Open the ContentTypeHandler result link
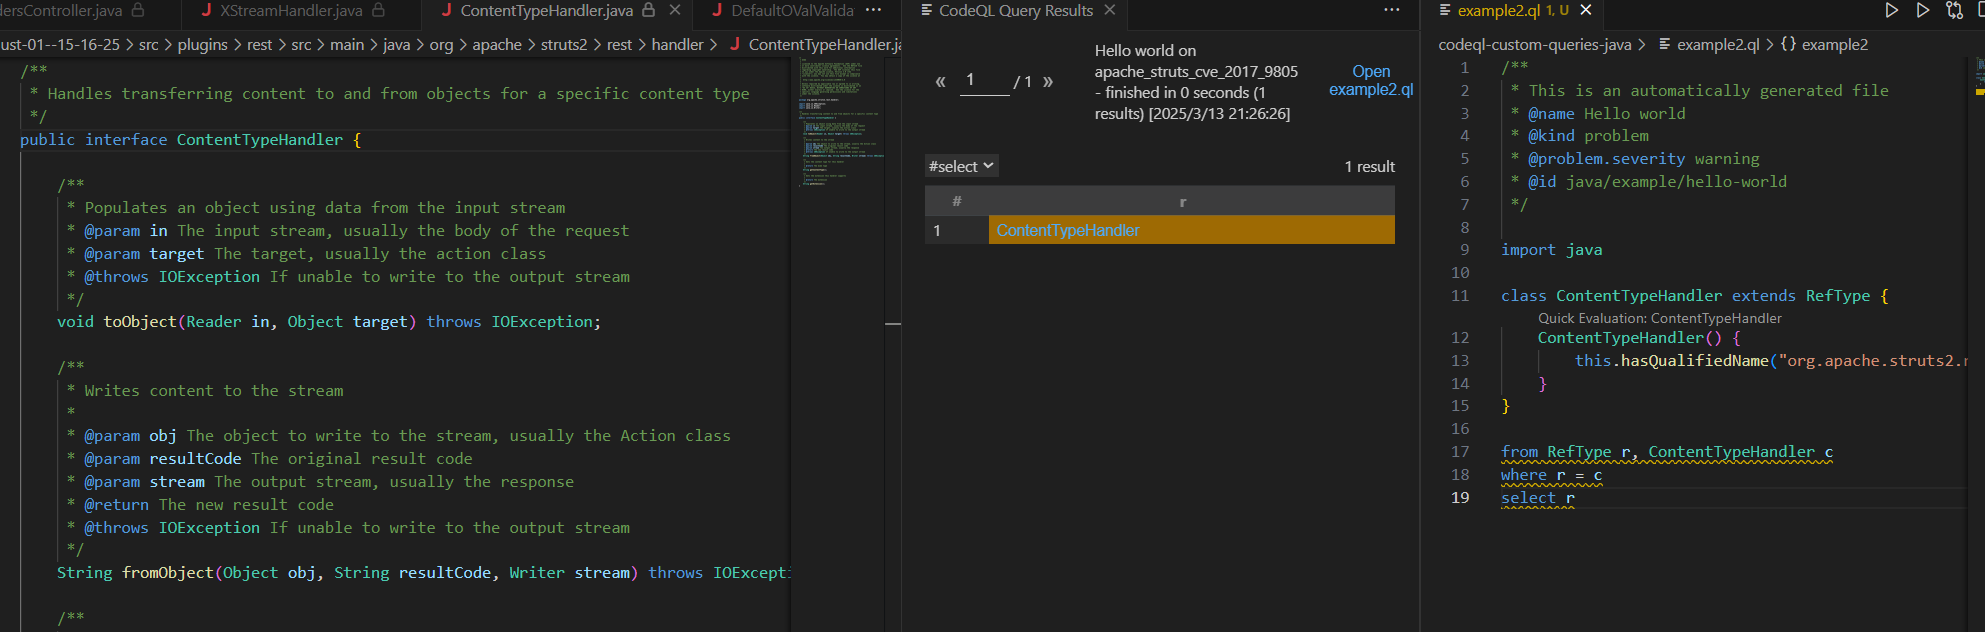 tap(1067, 230)
